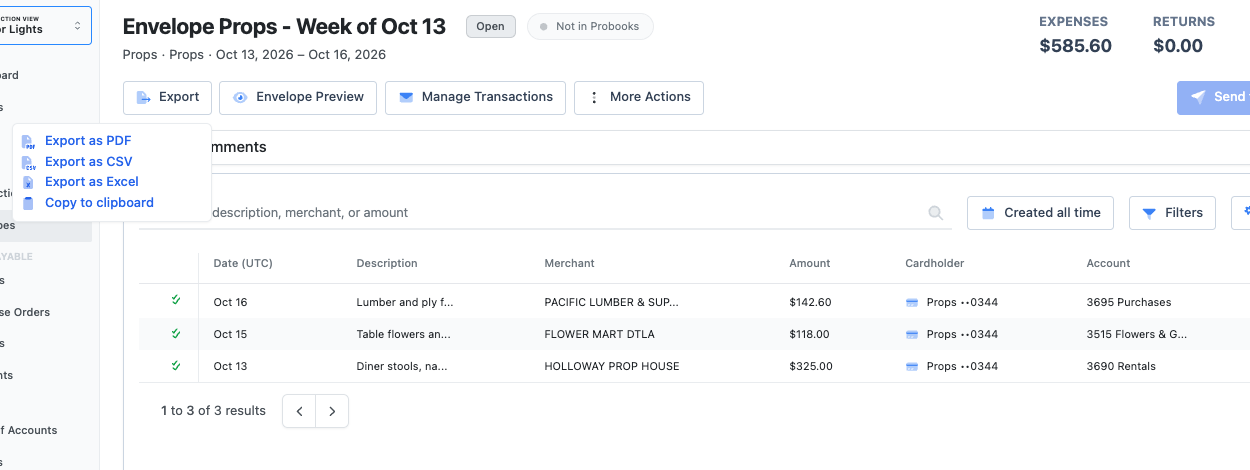Sort by the Description column header
Image resolution: width=1250 pixels, height=470 pixels.
tap(387, 263)
